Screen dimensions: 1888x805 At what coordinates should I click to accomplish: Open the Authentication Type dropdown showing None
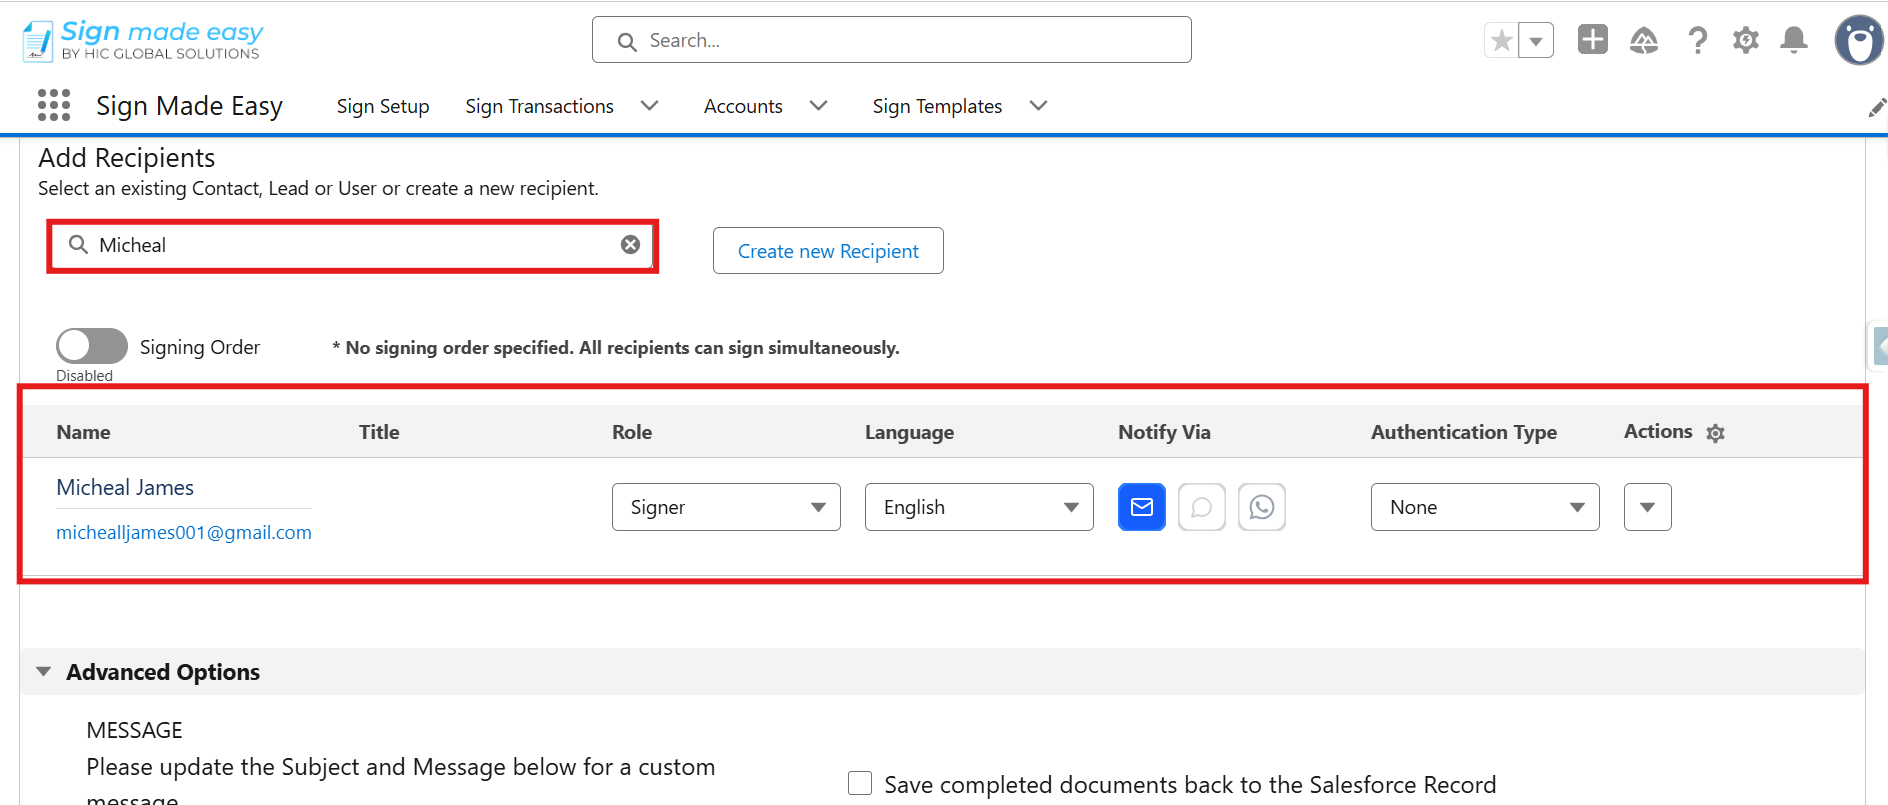pyautogui.click(x=1485, y=507)
